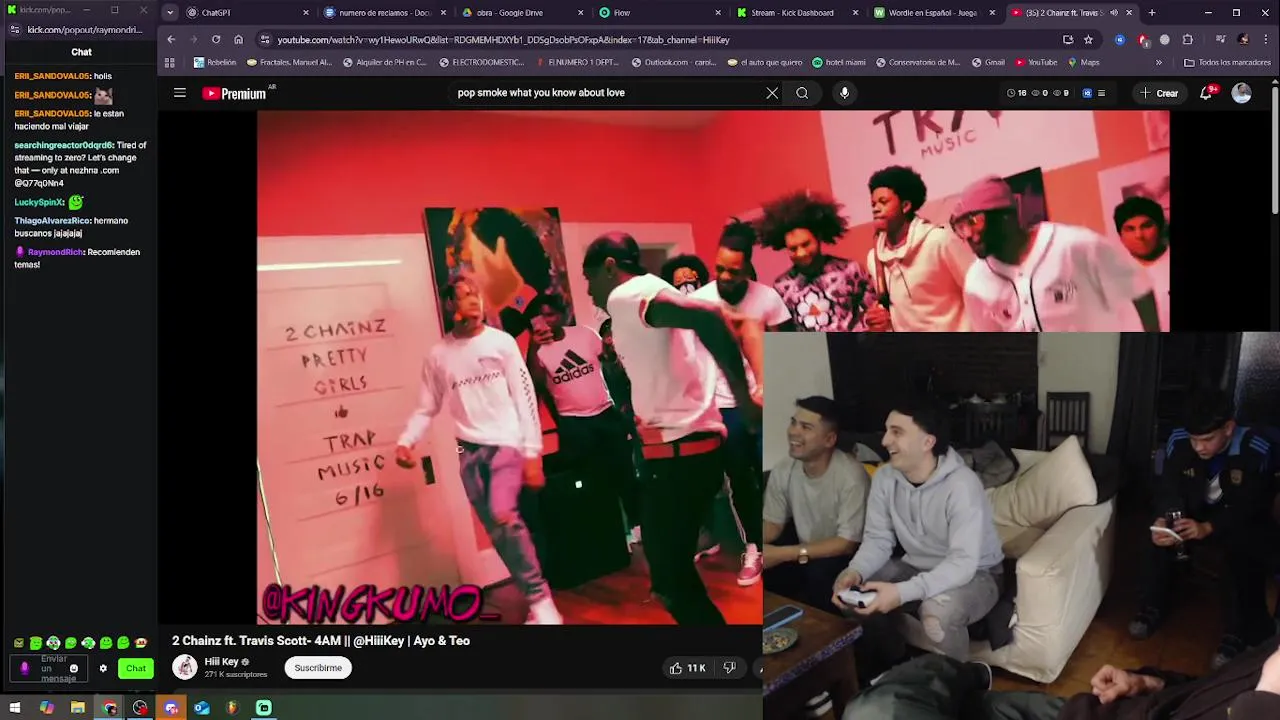Open the media control icon in Chrome toolbar
Image resolution: width=1280 pixels, height=720 pixels.
pyautogui.click(x=1221, y=40)
